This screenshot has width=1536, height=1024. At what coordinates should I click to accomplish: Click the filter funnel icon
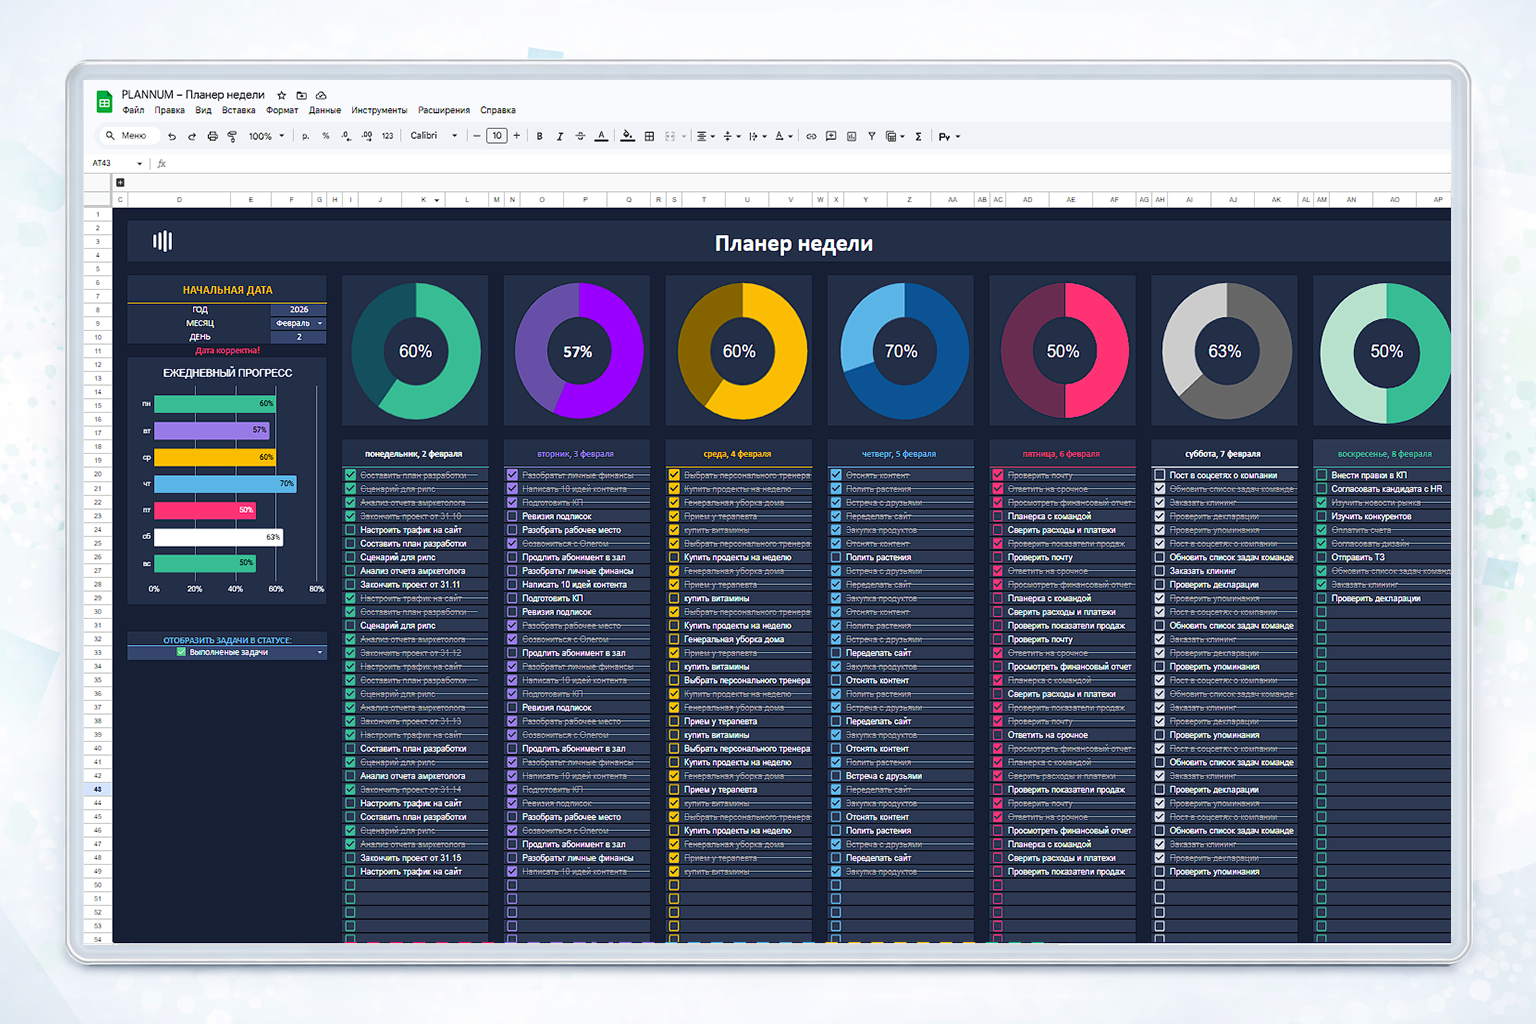click(871, 137)
